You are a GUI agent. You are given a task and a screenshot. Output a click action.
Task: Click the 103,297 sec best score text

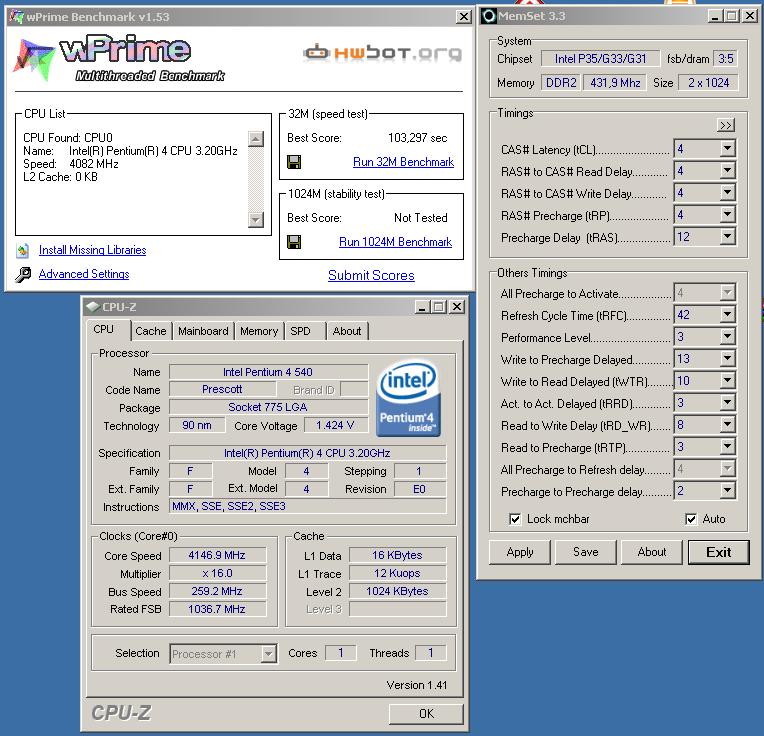pyautogui.click(x=418, y=138)
